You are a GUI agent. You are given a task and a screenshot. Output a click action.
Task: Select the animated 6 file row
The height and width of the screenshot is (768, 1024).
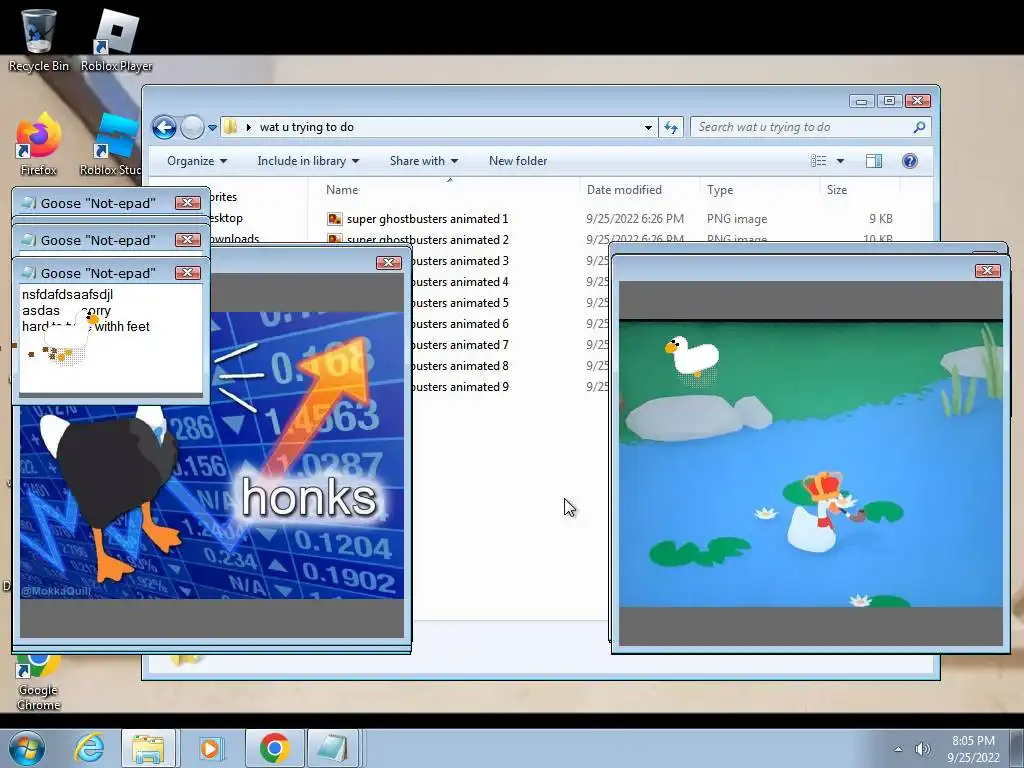pos(460,323)
